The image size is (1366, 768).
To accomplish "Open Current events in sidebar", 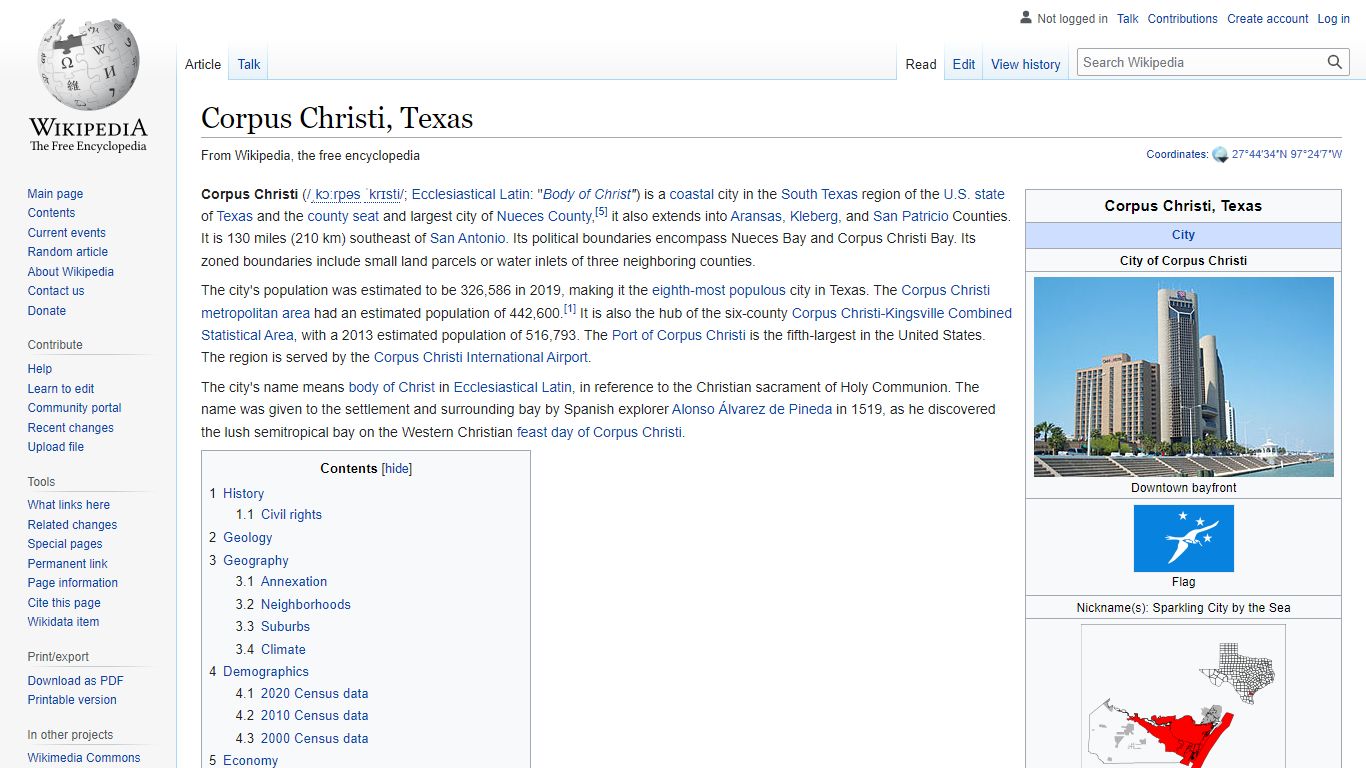I will [66, 233].
